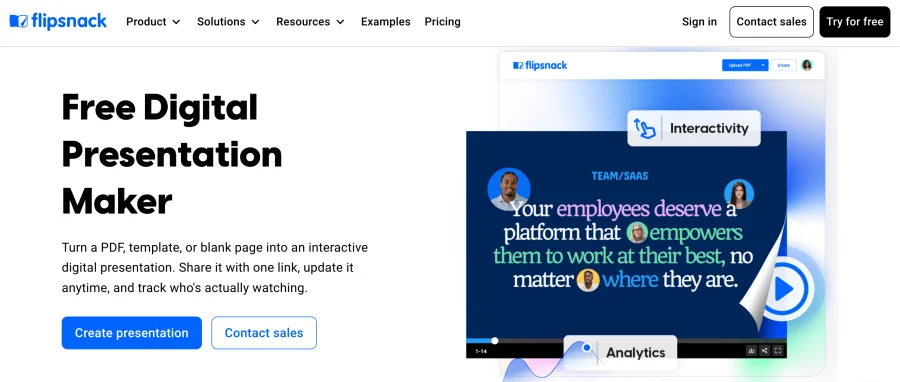Click the Interactivity hand icon
Image resolution: width=900 pixels, height=382 pixels.
(645, 128)
